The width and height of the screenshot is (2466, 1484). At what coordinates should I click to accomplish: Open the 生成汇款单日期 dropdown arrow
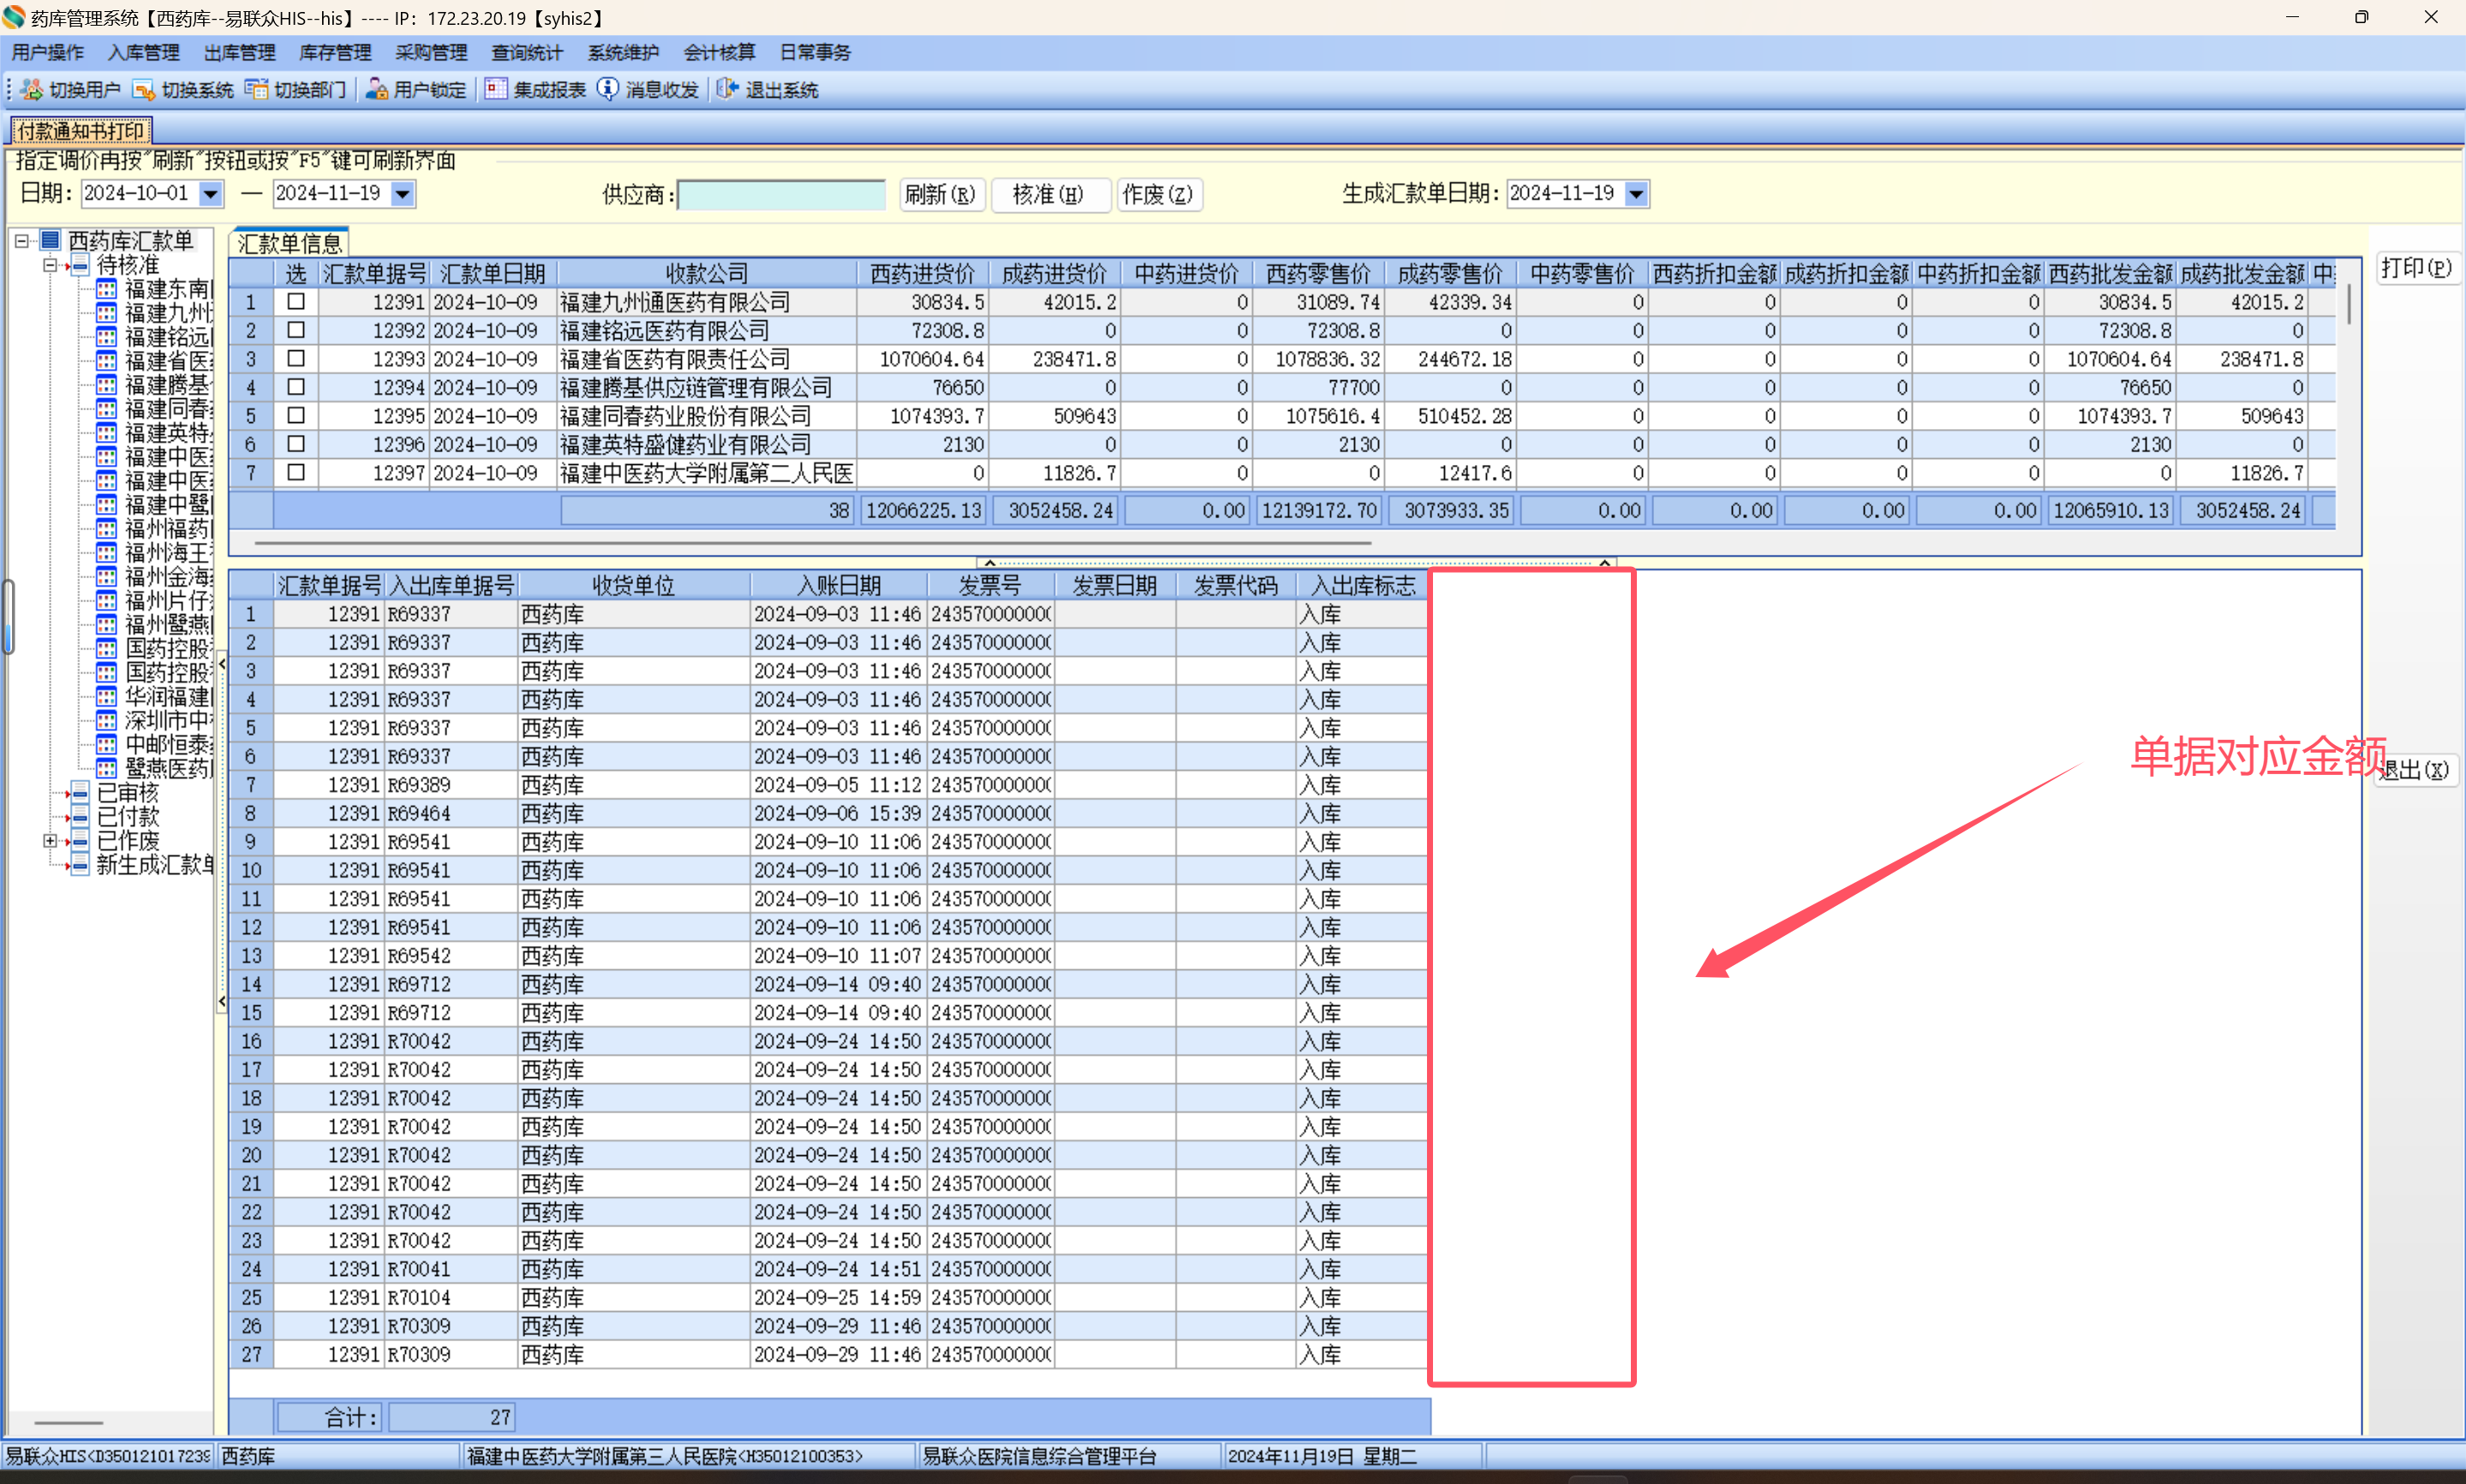(x=1636, y=194)
